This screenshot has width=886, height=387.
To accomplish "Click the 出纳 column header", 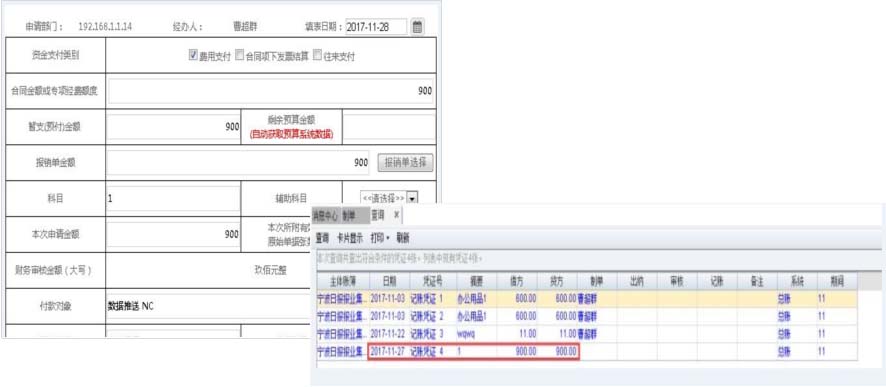I will [637, 281].
